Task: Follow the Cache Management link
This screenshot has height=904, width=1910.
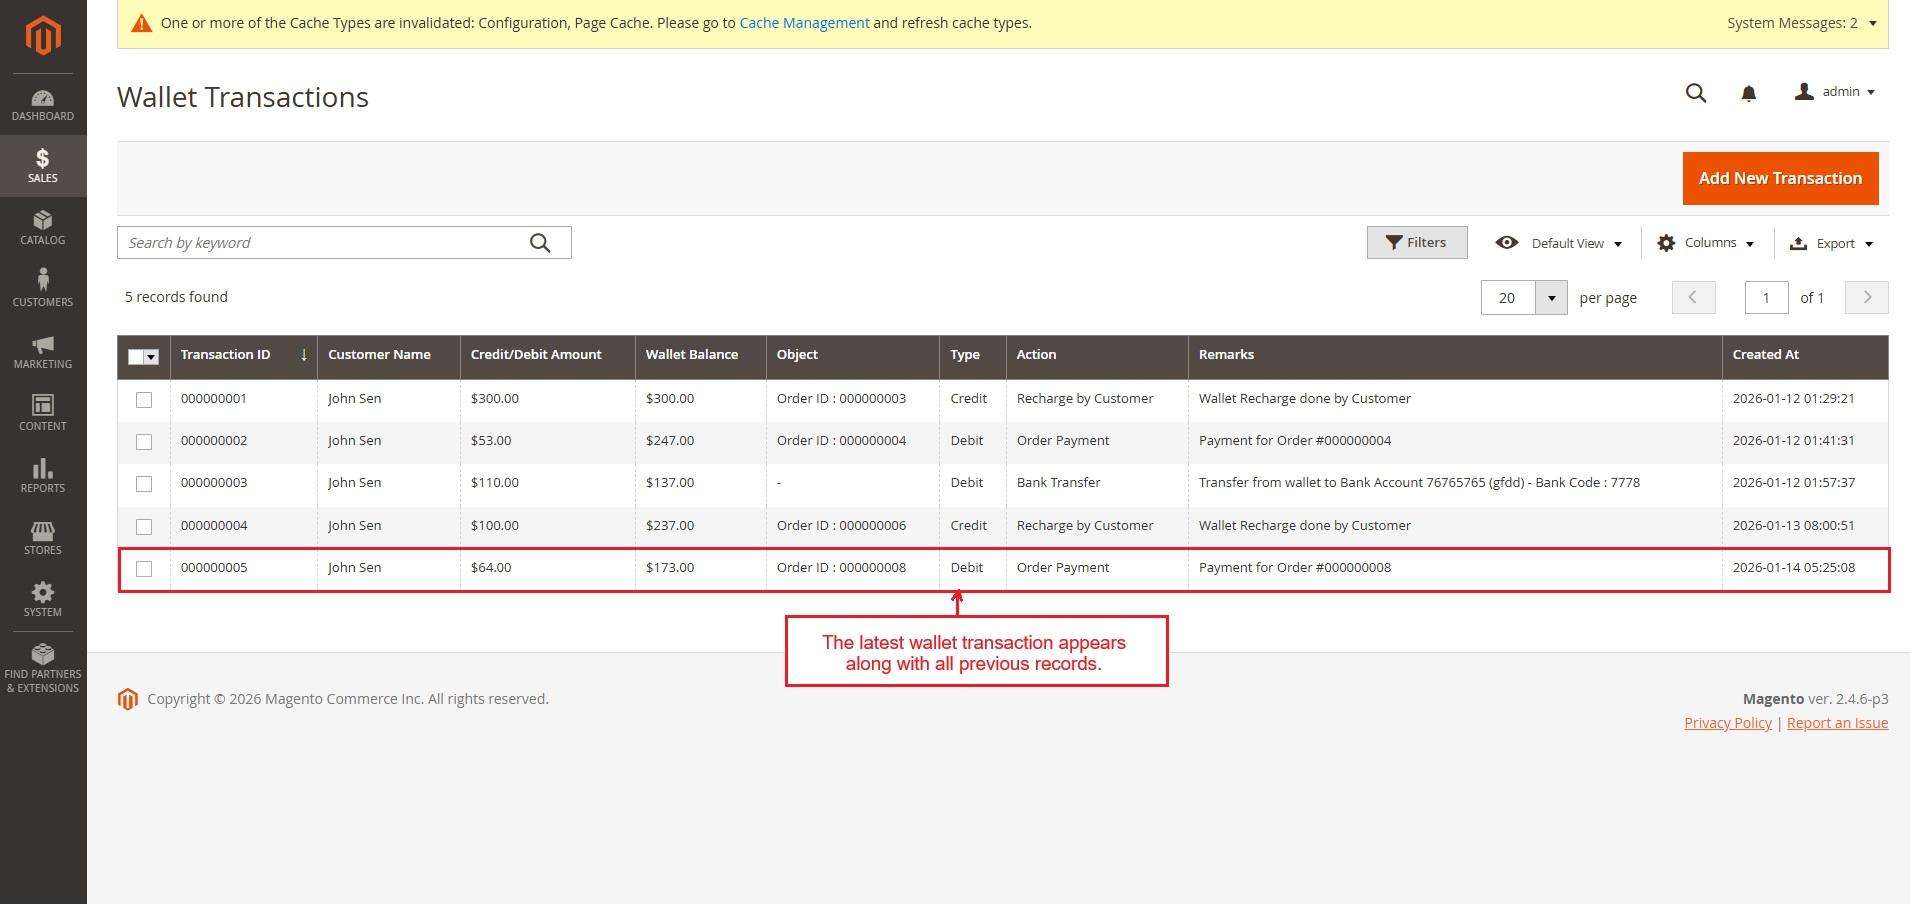Action: 804,23
